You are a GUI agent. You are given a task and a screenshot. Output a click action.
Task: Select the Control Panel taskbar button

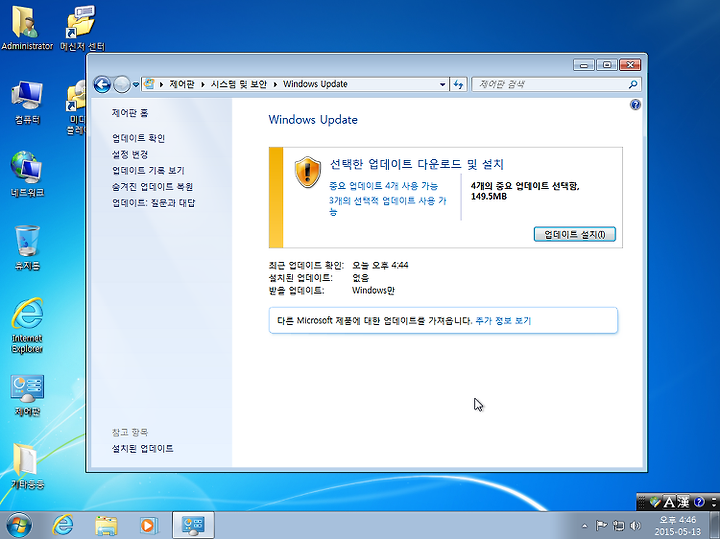(x=193, y=525)
